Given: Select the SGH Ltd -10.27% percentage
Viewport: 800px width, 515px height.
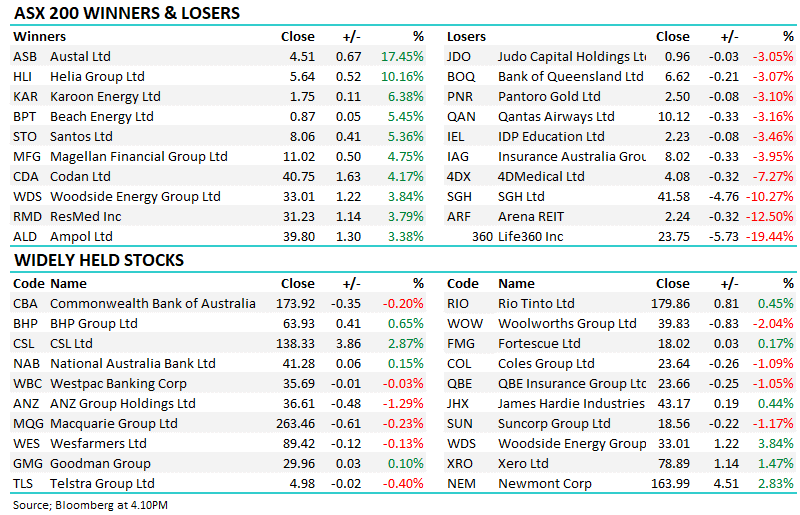Looking at the screenshot, I should (x=769, y=197).
